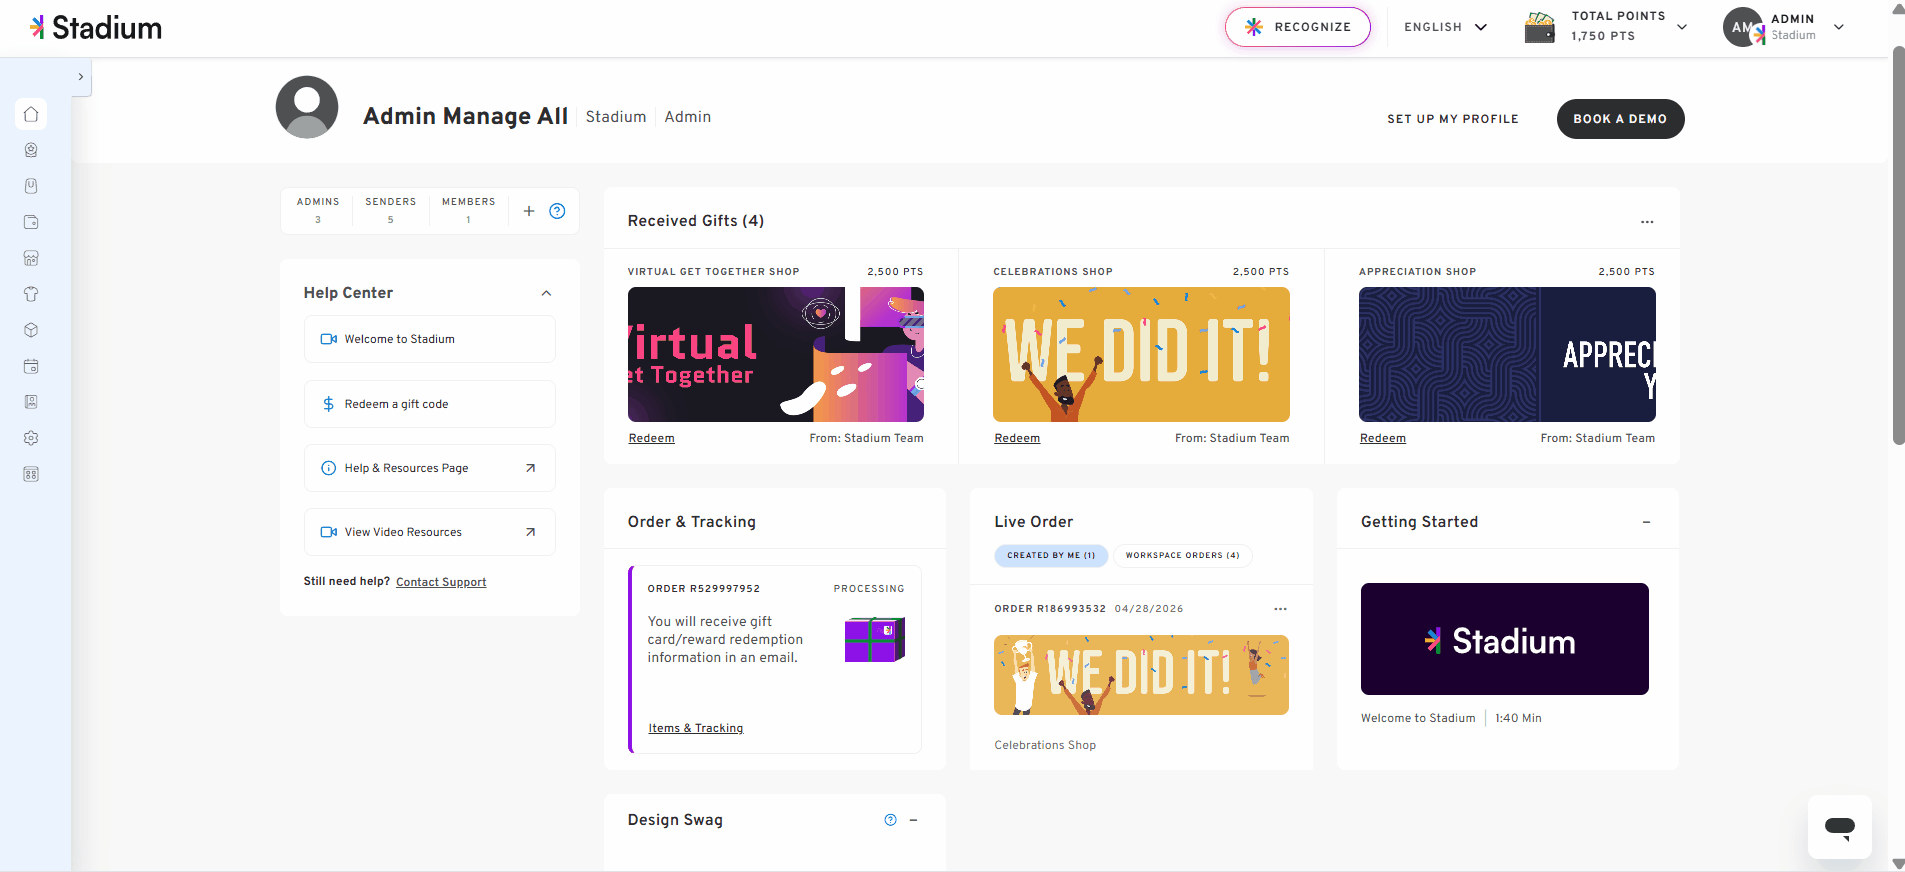The width and height of the screenshot is (1905, 872).
Task: Open the grid apps icon in sidebar
Action: pos(31,474)
